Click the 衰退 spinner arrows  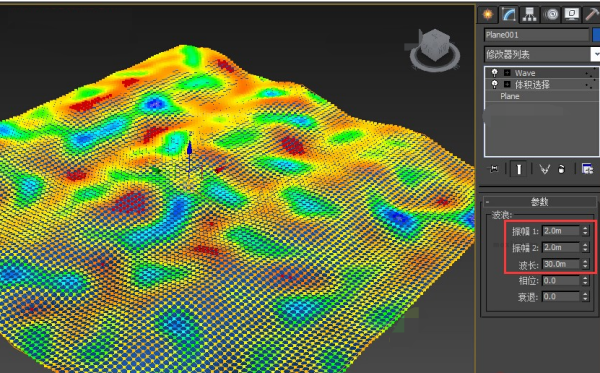tap(585, 296)
